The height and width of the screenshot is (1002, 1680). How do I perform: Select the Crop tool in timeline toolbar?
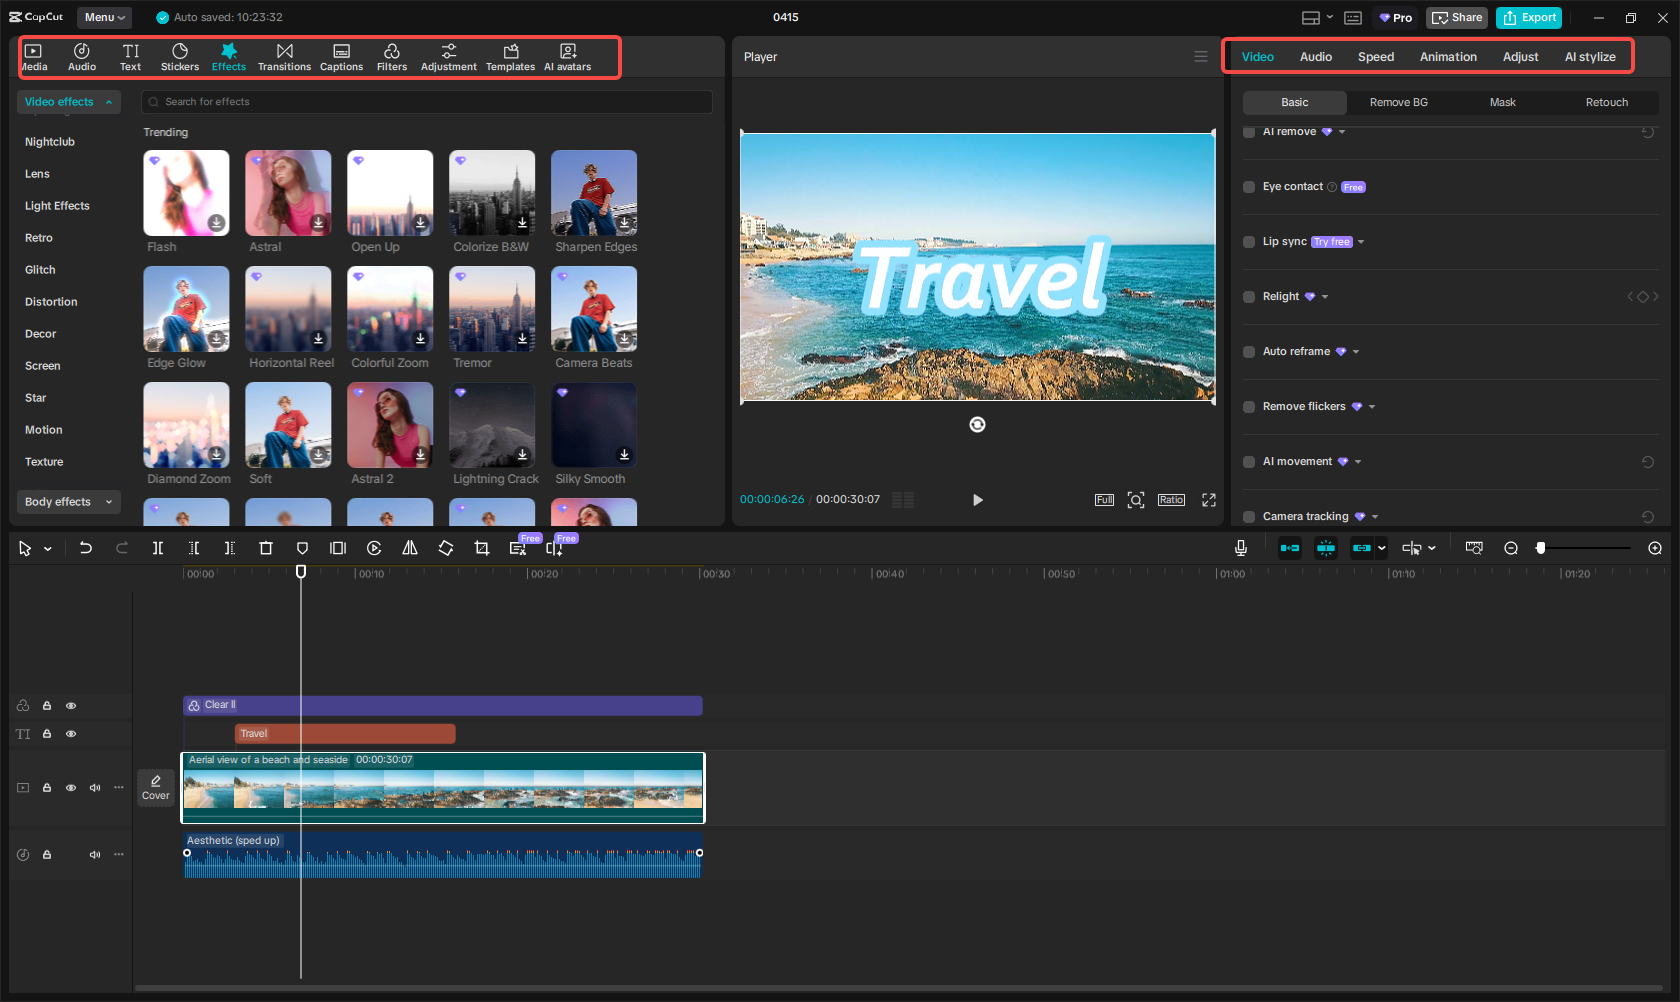tap(482, 548)
